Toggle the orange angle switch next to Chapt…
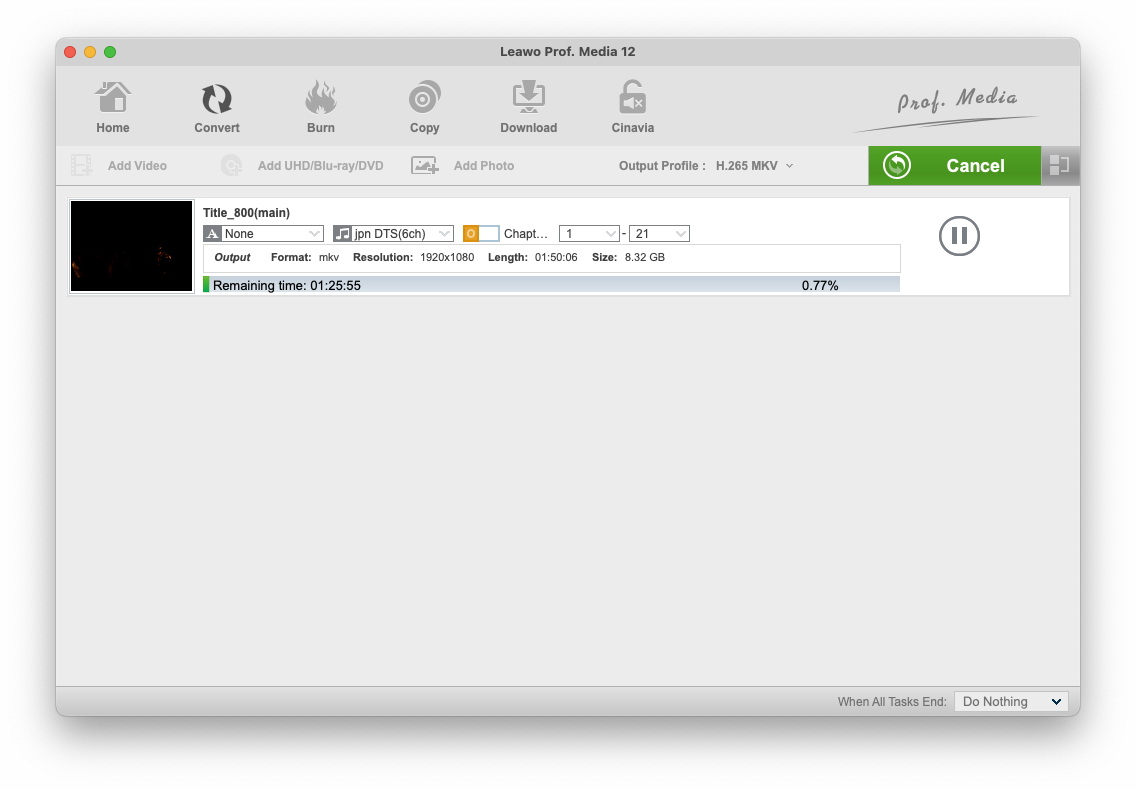 pyautogui.click(x=481, y=233)
